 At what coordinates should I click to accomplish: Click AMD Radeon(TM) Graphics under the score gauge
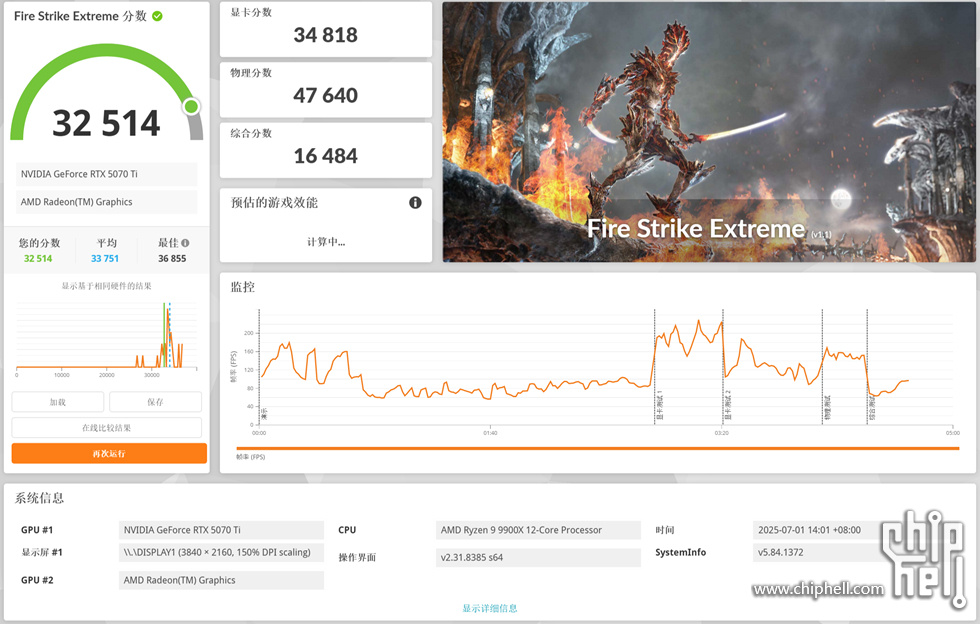tap(107, 202)
